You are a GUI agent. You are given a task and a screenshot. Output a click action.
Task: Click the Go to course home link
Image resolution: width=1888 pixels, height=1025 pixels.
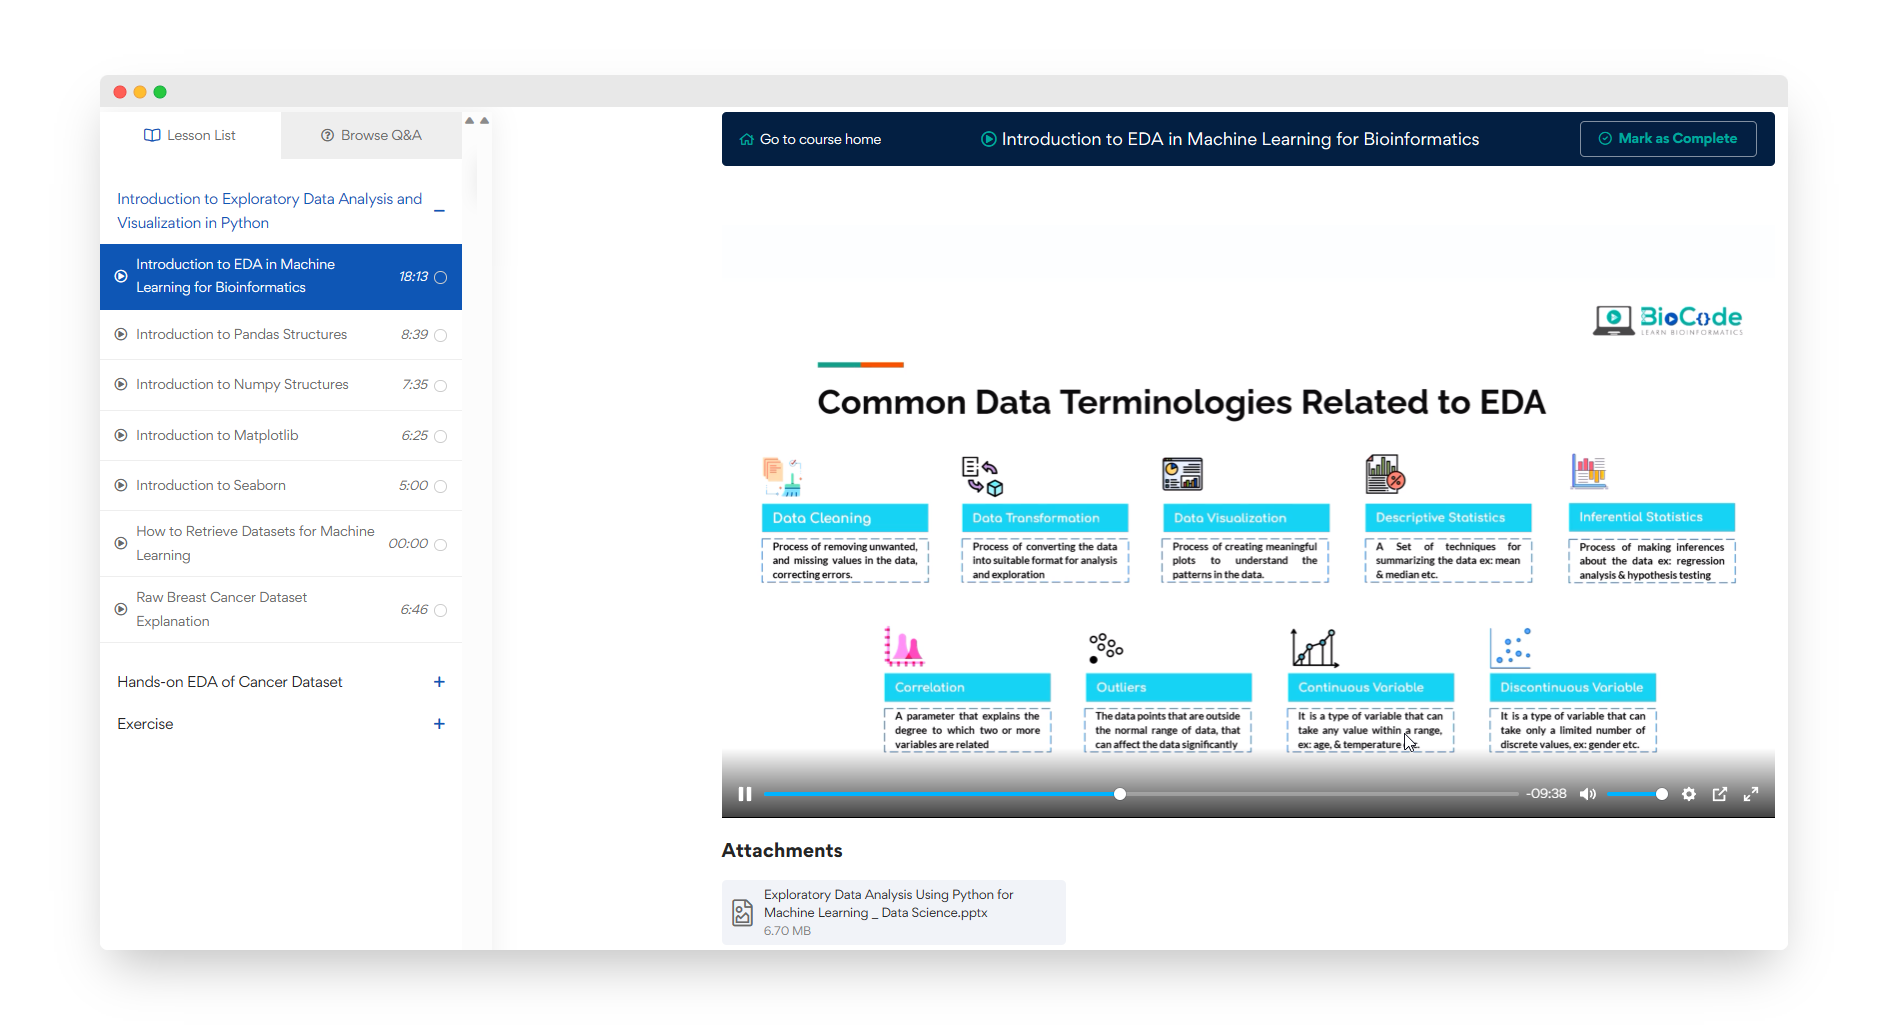click(x=820, y=139)
